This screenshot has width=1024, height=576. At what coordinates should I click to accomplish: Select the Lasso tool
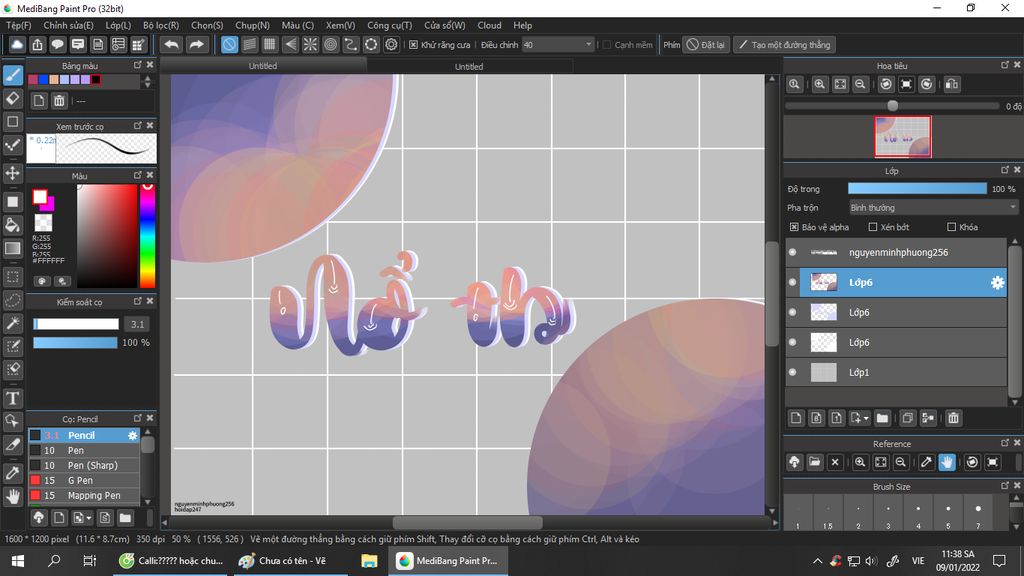click(12, 300)
